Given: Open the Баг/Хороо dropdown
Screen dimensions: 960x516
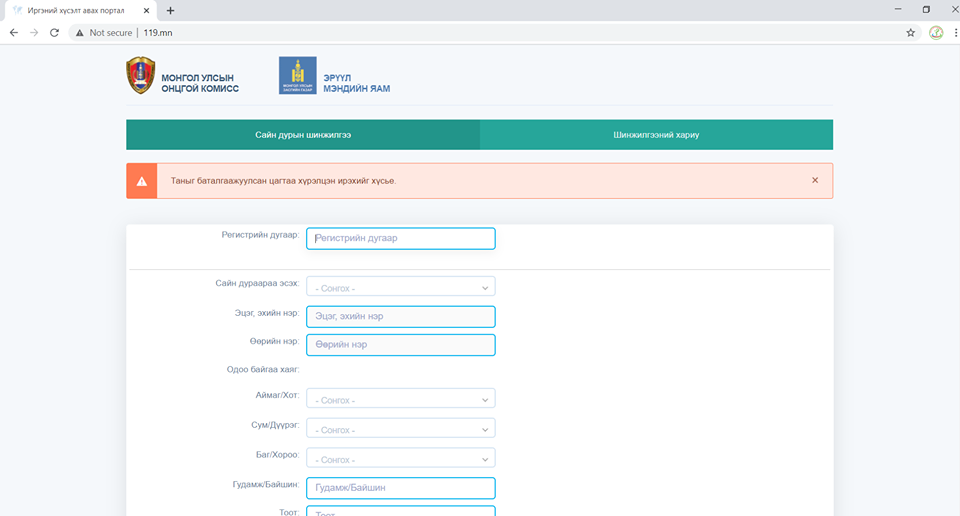Looking at the screenshot, I should coord(400,458).
